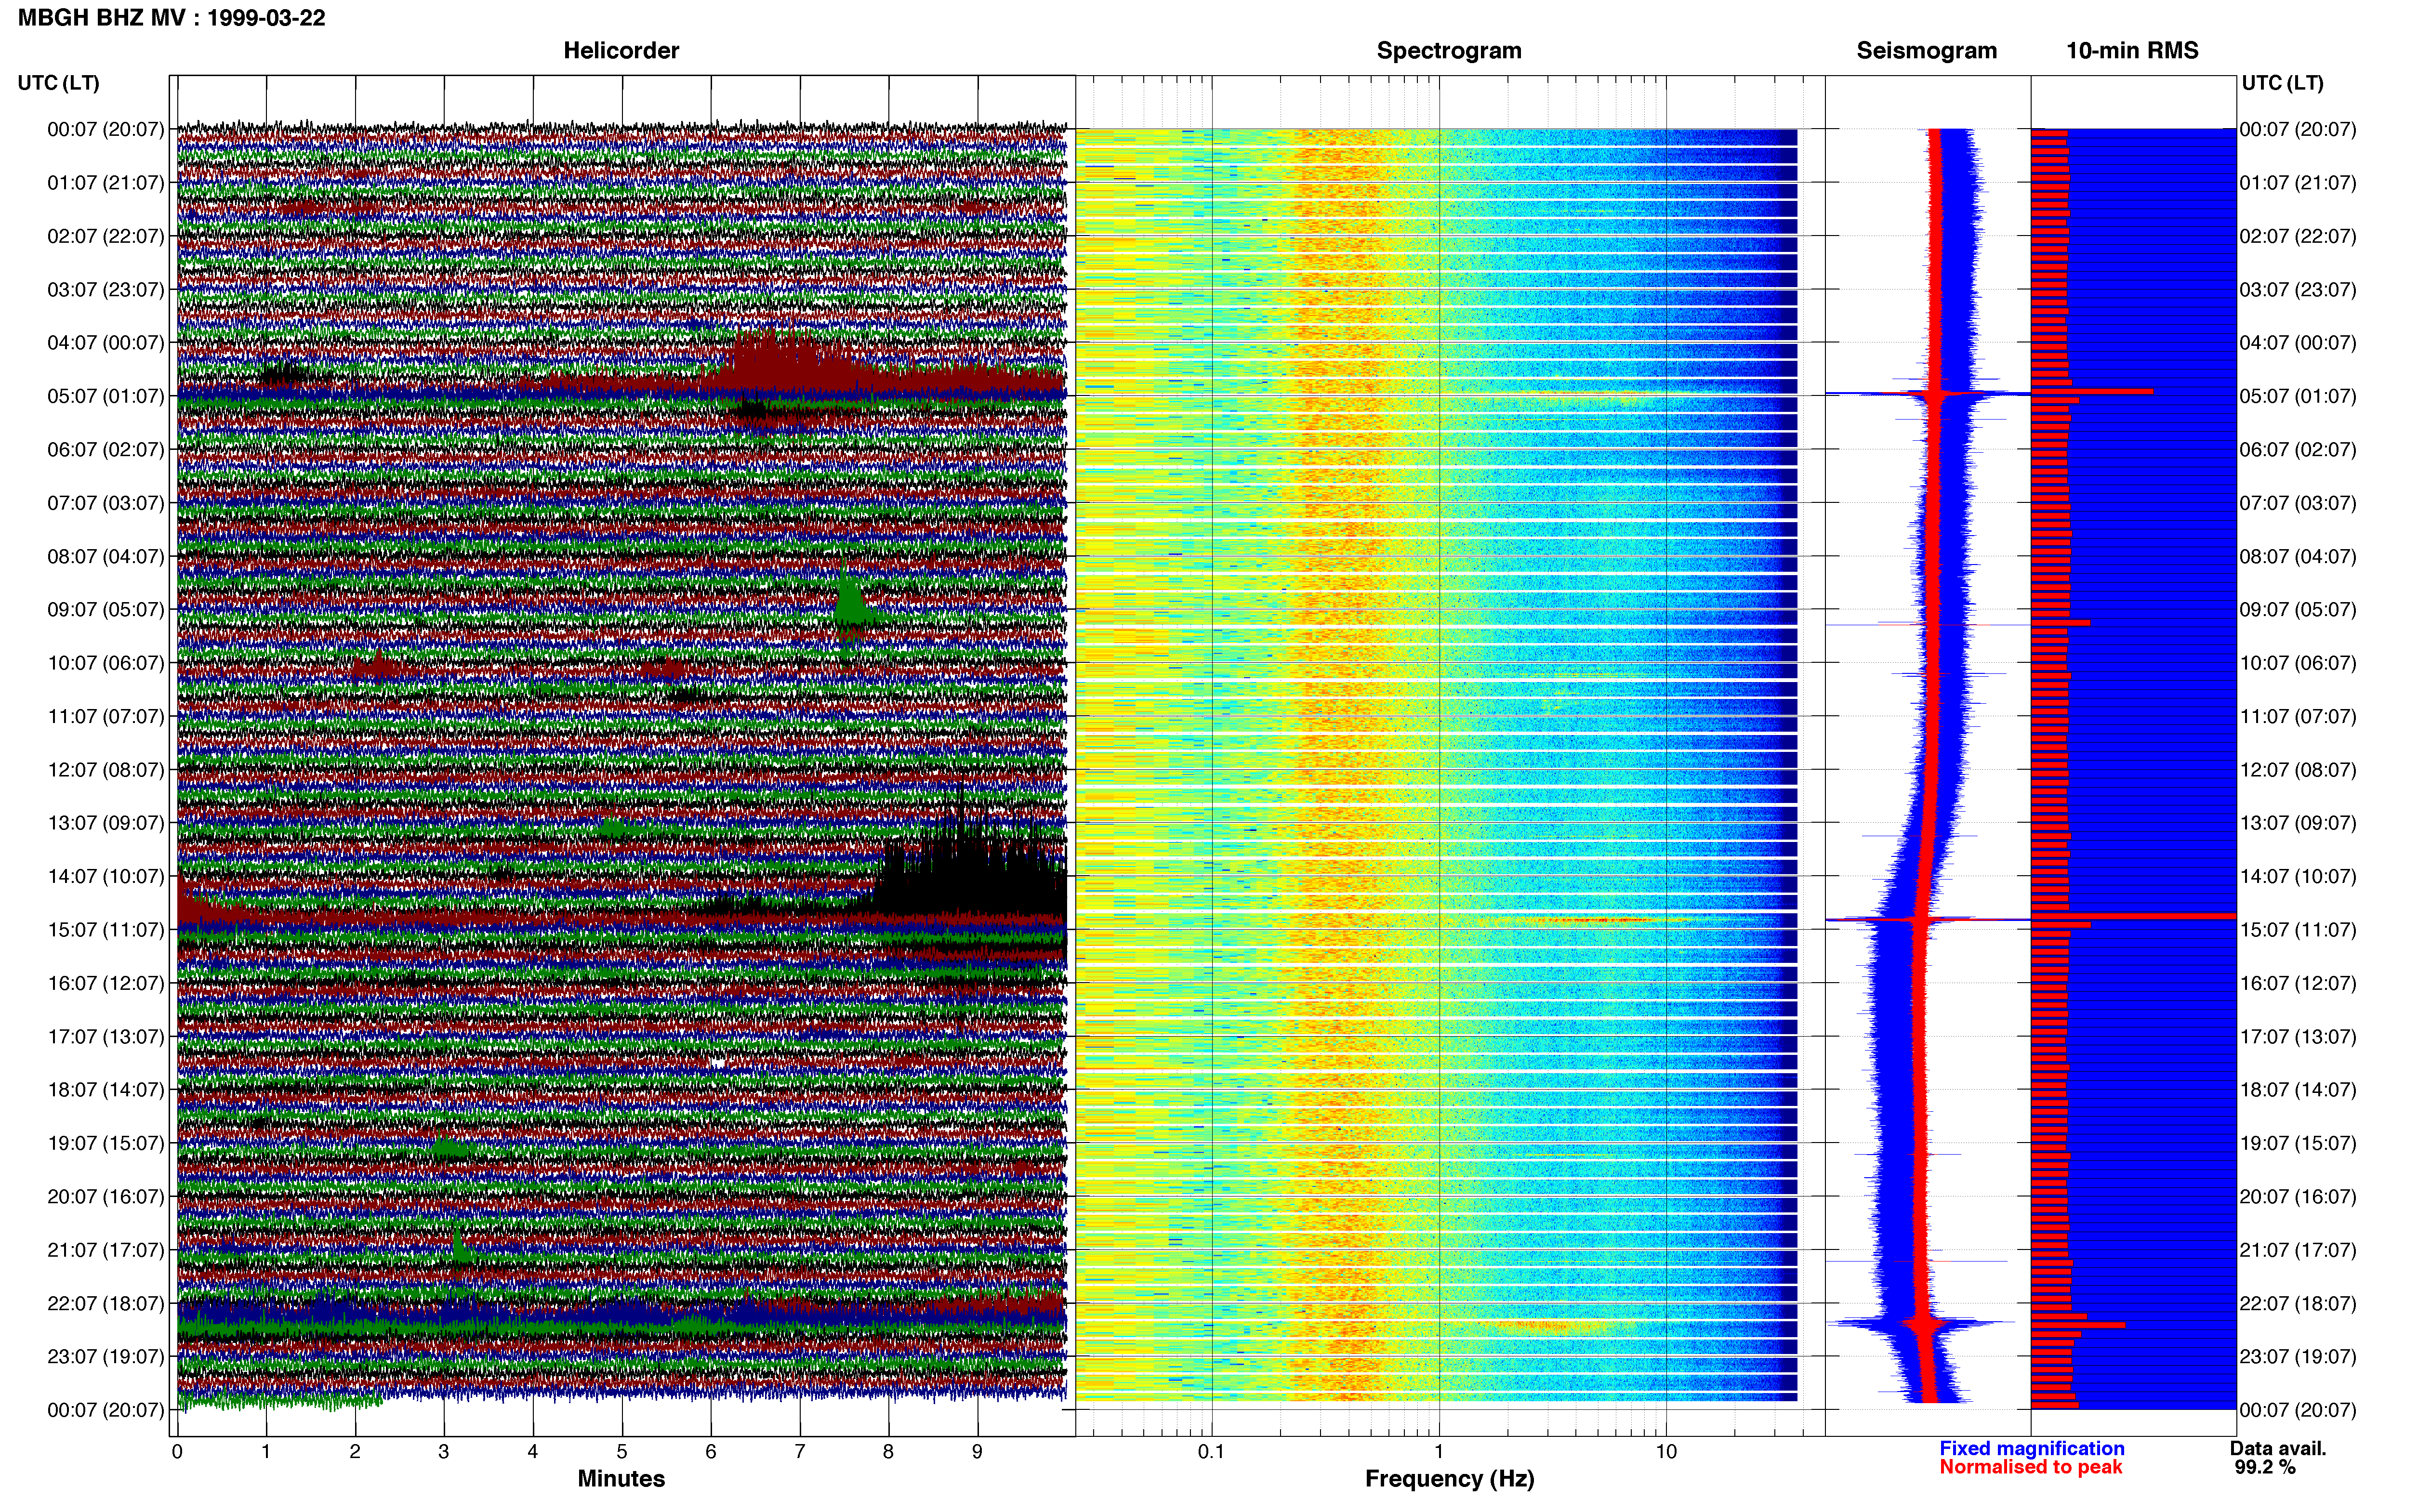The image size is (2418, 1512).
Task: Click the seismogram spike near 05:07
Action: [x=1927, y=394]
